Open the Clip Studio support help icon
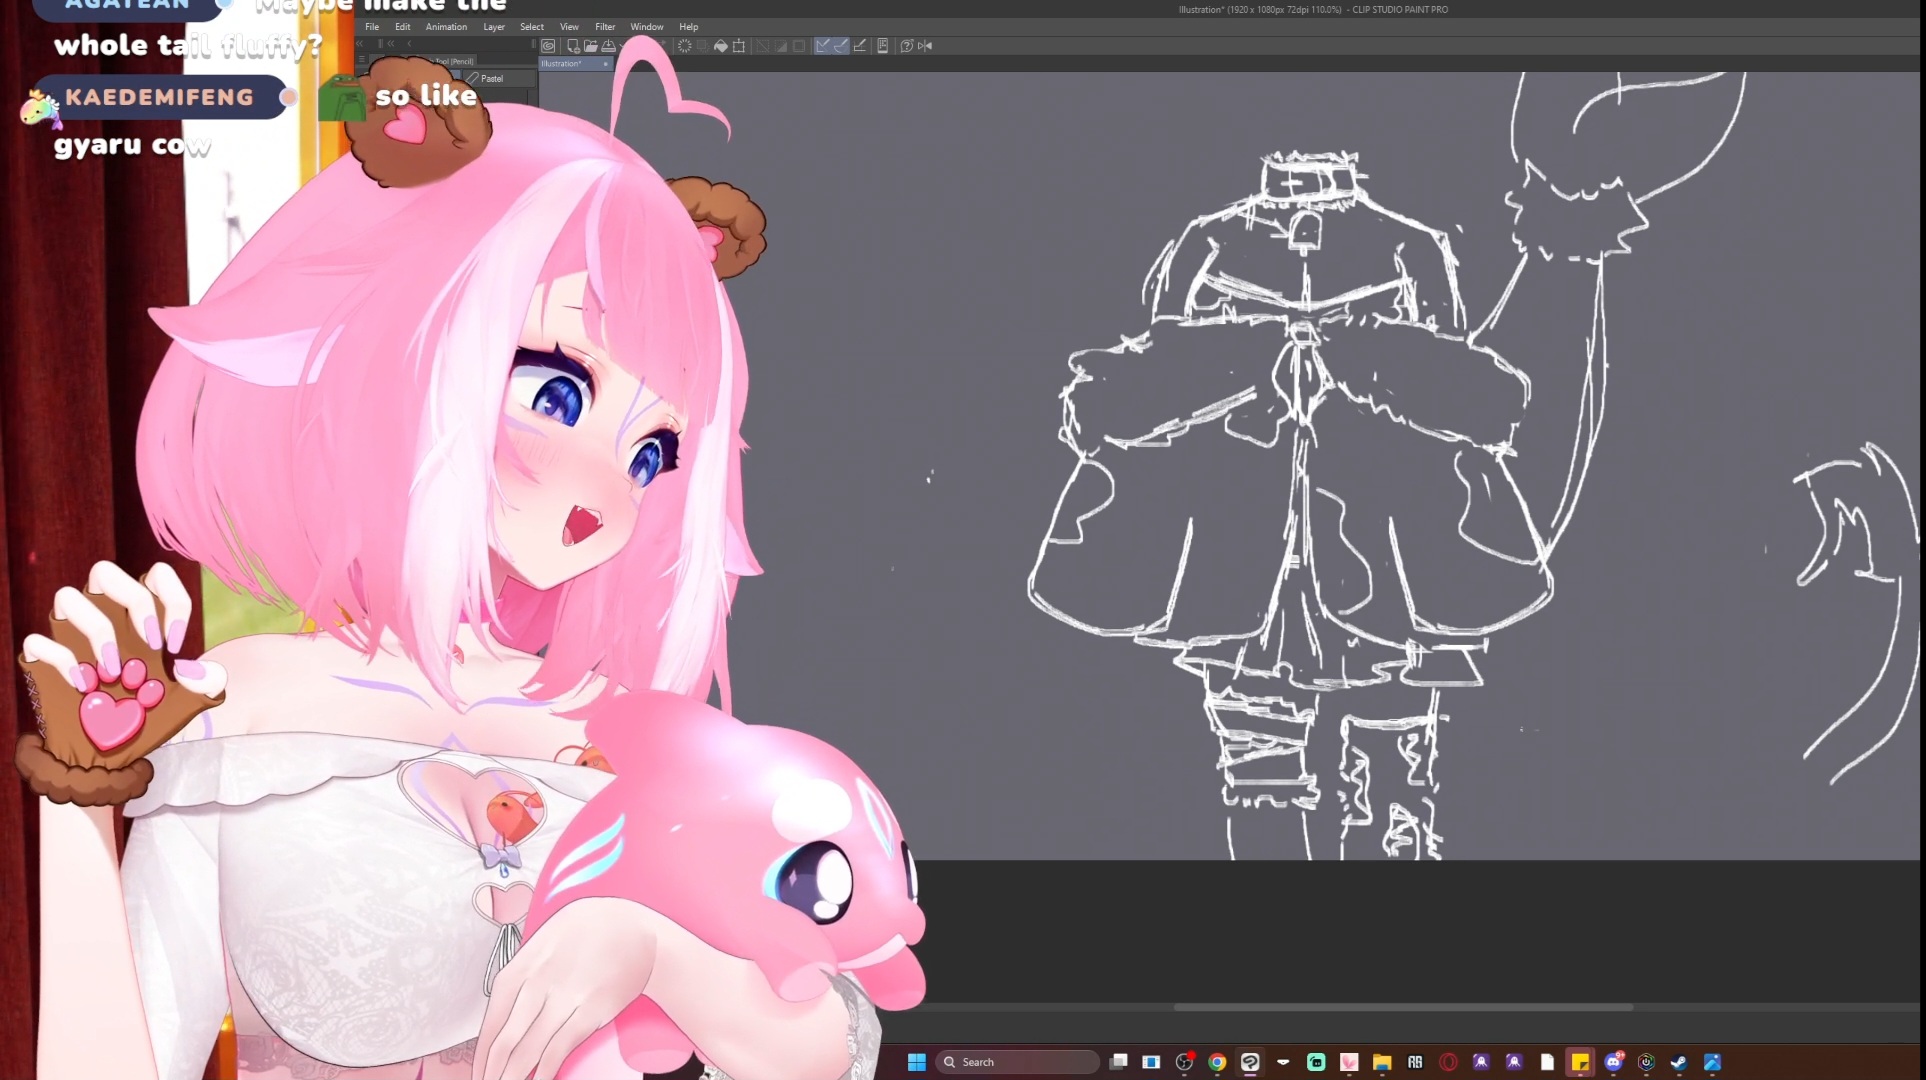Image resolution: width=1926 pixels, height=1080 pixels. 906,46
